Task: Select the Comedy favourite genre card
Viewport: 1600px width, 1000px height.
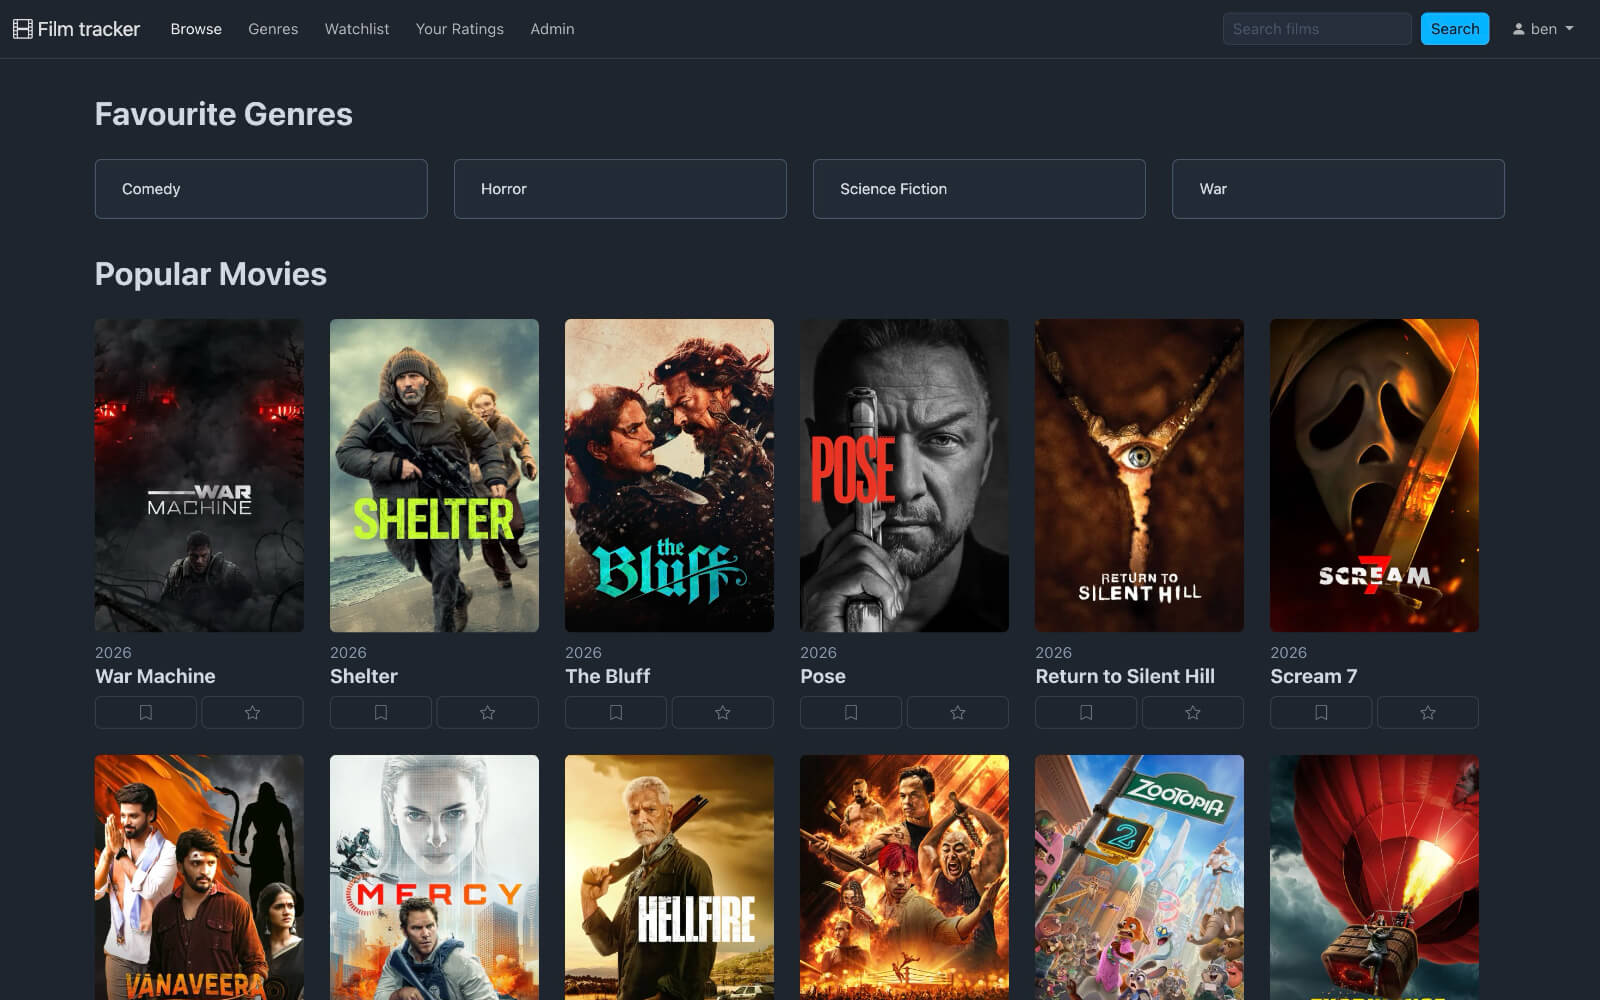Action: pos(260,188)
